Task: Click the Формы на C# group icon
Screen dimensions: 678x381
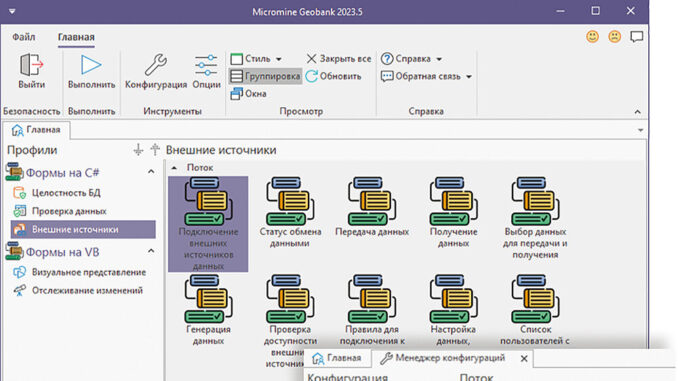Action: coord(14,172)
